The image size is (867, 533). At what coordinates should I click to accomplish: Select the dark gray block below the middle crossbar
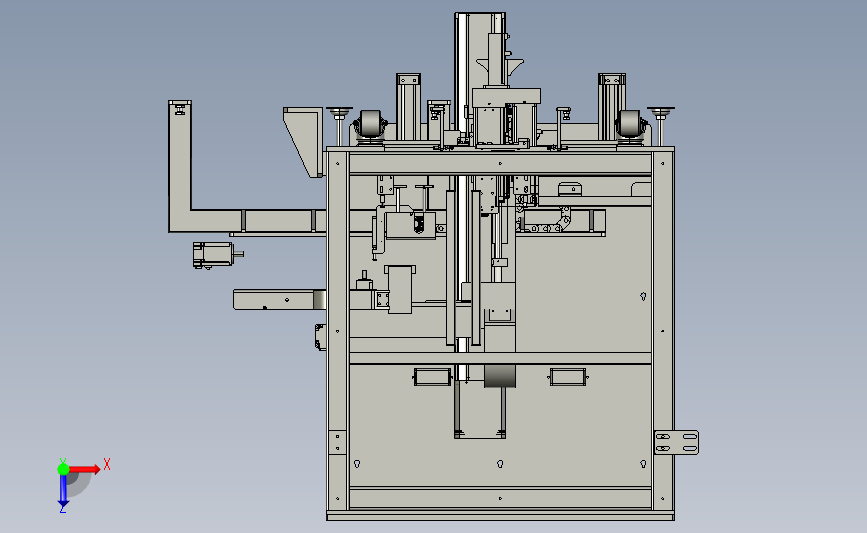point(500,376)
